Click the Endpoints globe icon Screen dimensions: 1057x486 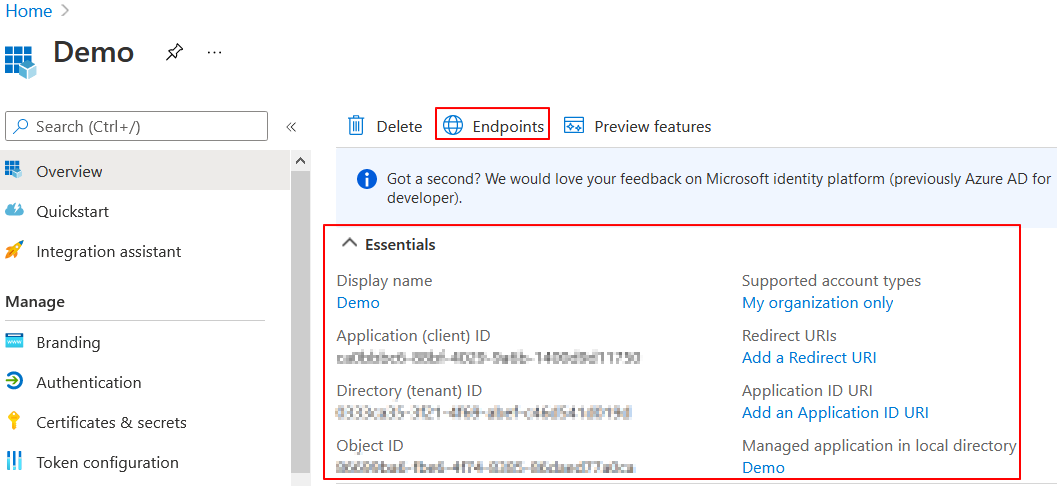453,126
